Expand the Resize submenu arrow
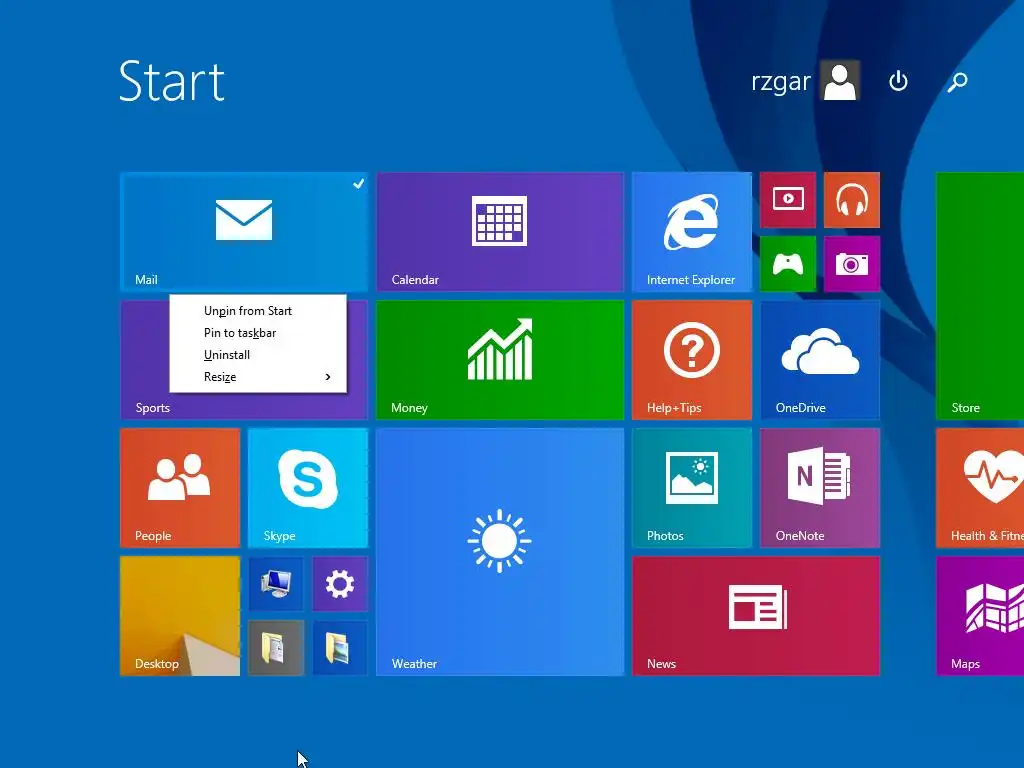The width and height of the screenshot is (1024, 768). click(x=328, y=377)
